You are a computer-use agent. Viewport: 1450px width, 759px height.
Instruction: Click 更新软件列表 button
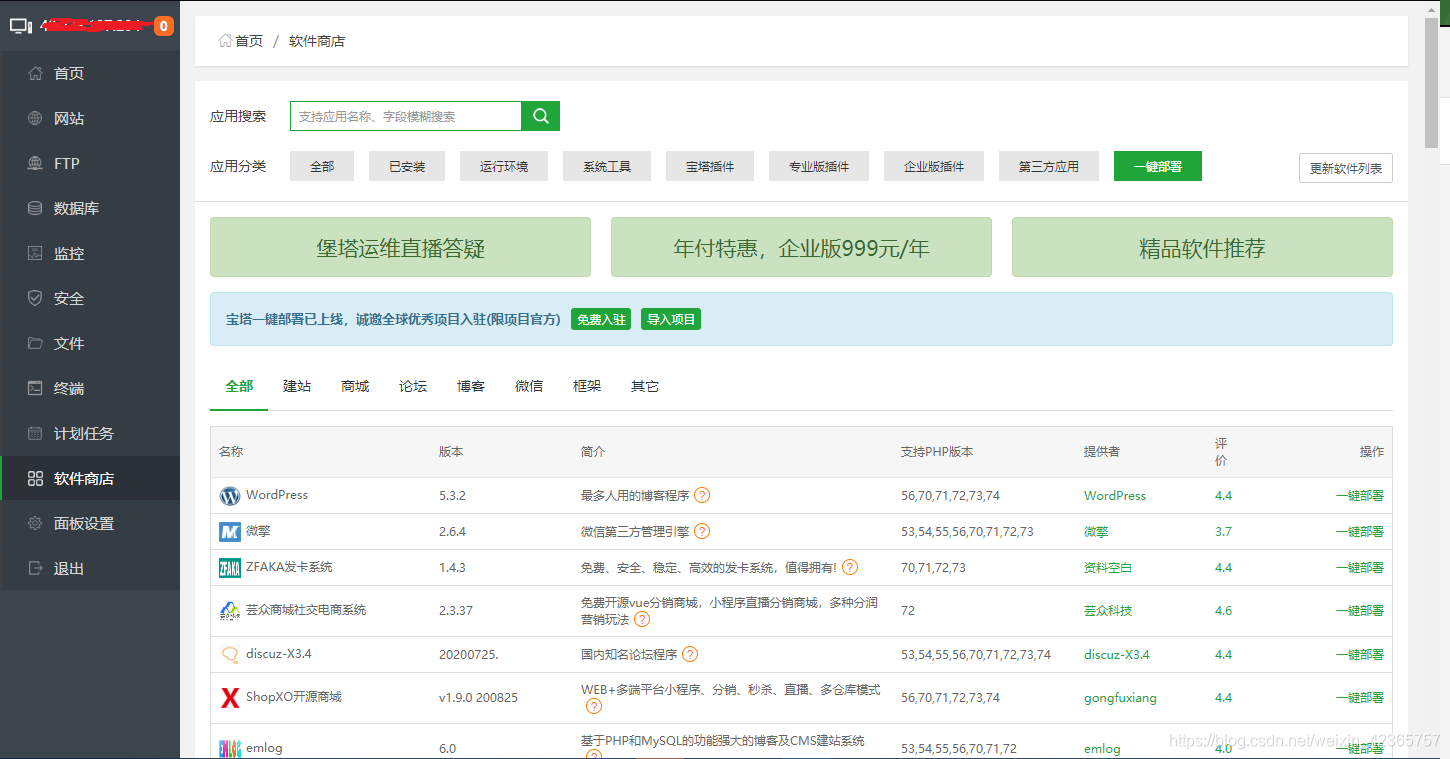(1346, 168)
